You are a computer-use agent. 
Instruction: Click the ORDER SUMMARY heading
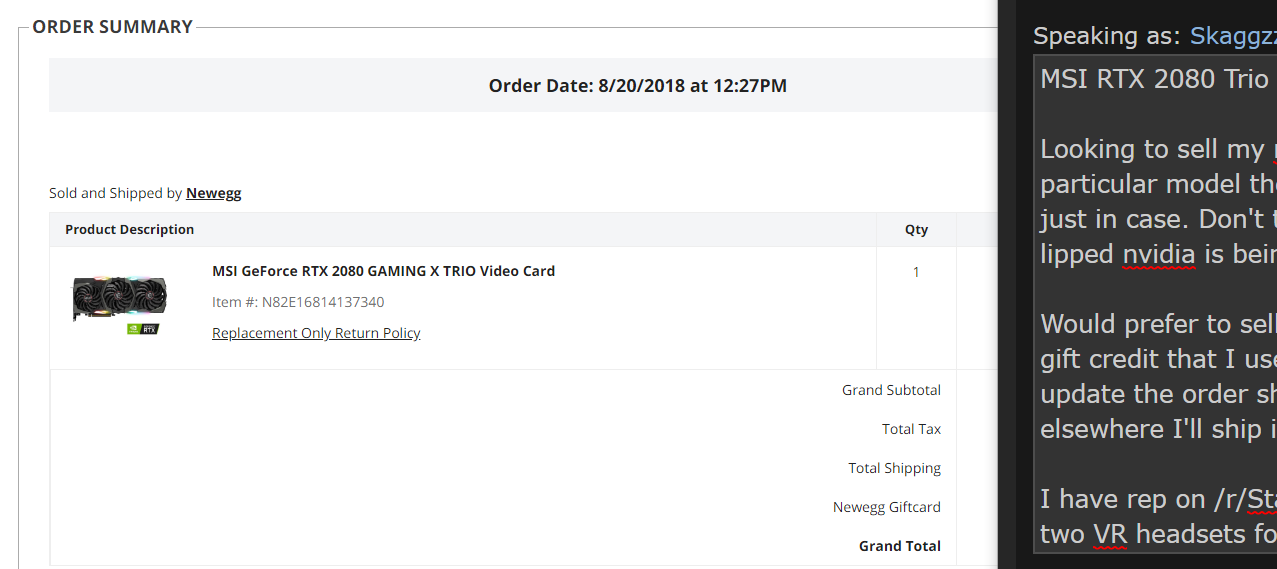point(112,27)
